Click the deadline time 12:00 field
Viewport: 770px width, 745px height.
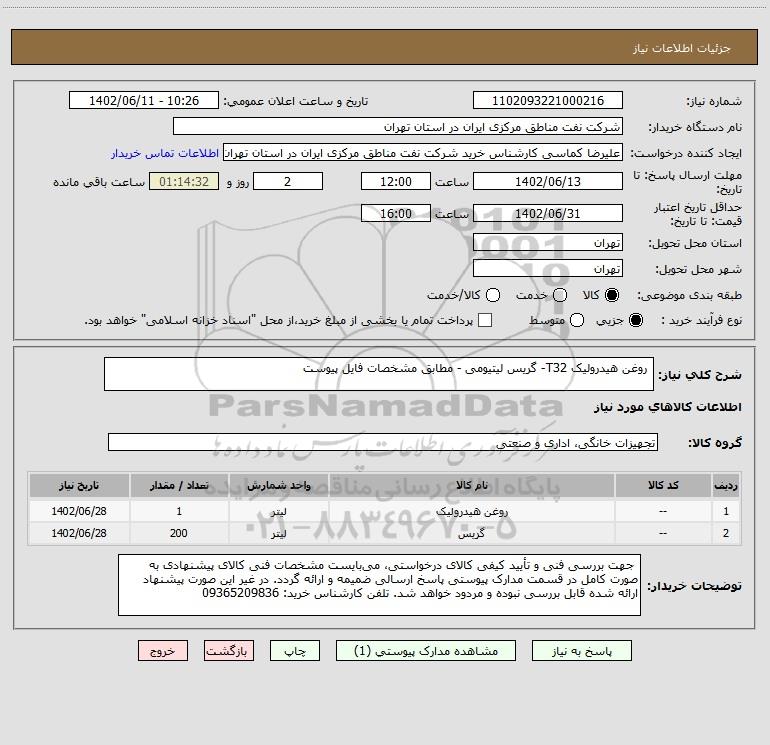coord(396,181)
